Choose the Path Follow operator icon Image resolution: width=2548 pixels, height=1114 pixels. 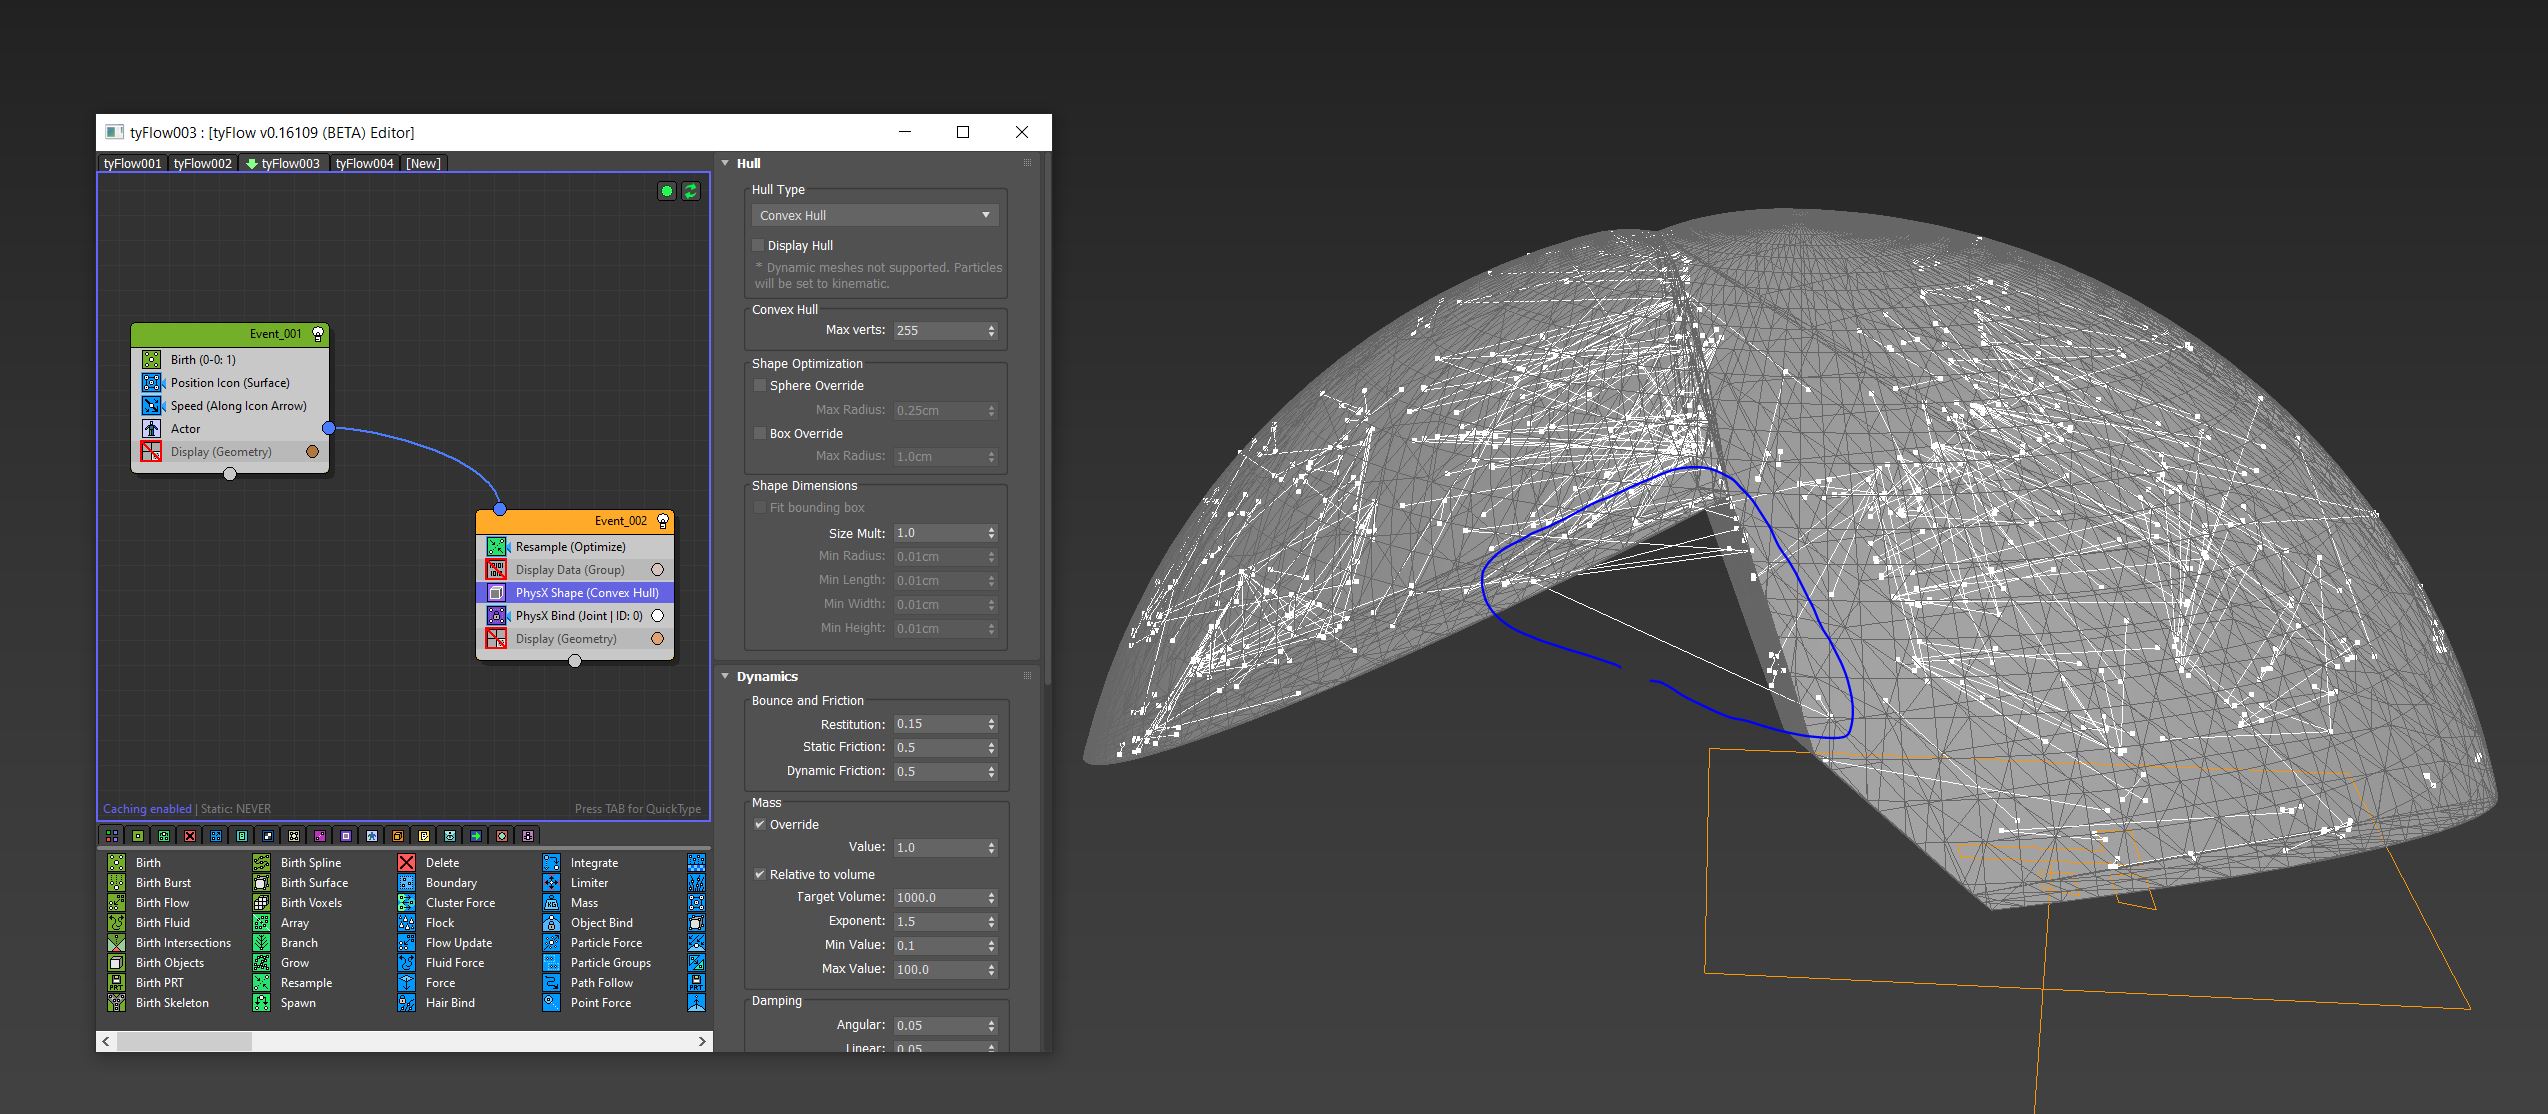click(x=552, y=982)
